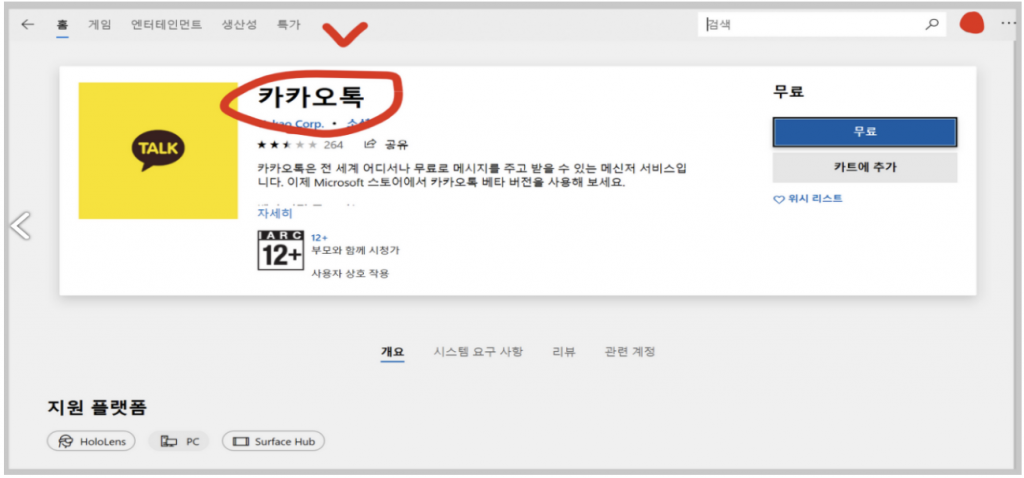
Task: Click the 카트에 추가 button
Action: click(865, 168)
